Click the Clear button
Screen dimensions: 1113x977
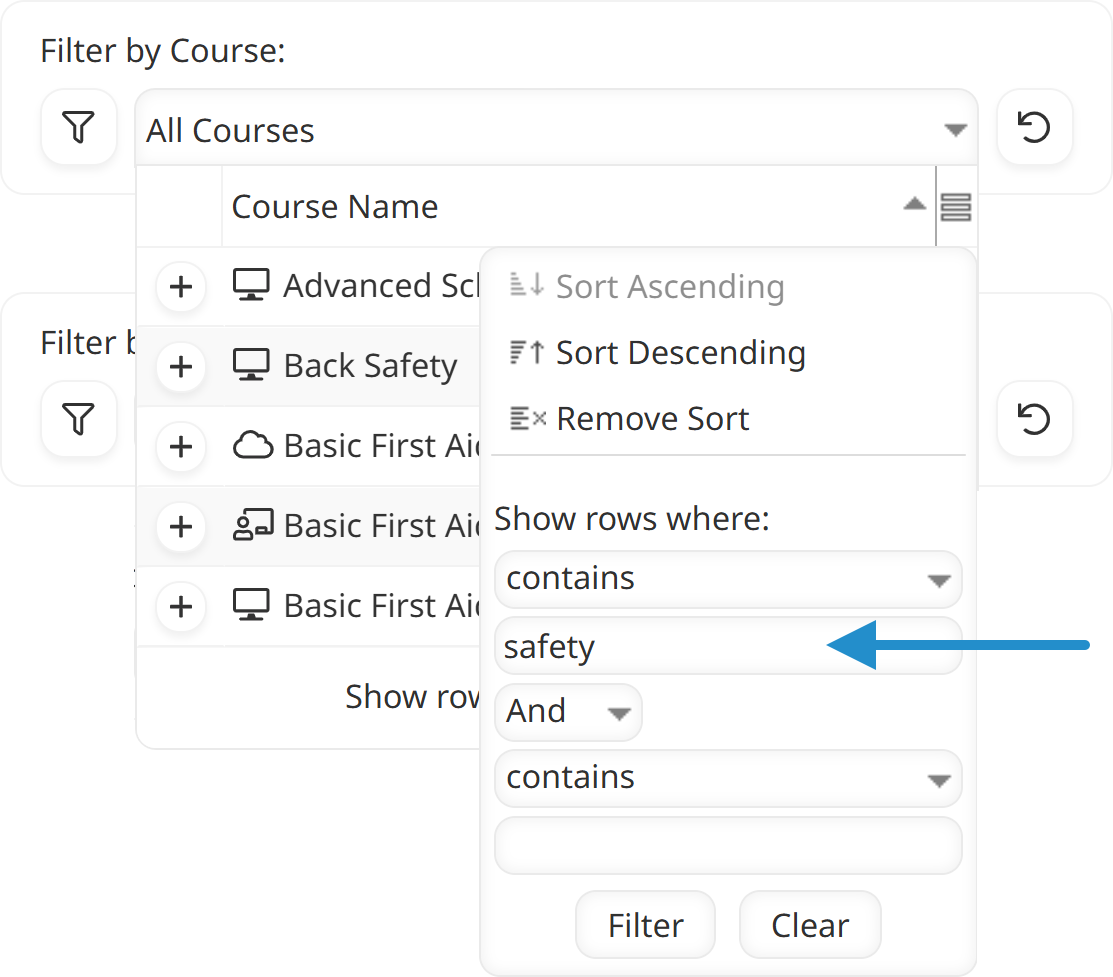(810, 924)
